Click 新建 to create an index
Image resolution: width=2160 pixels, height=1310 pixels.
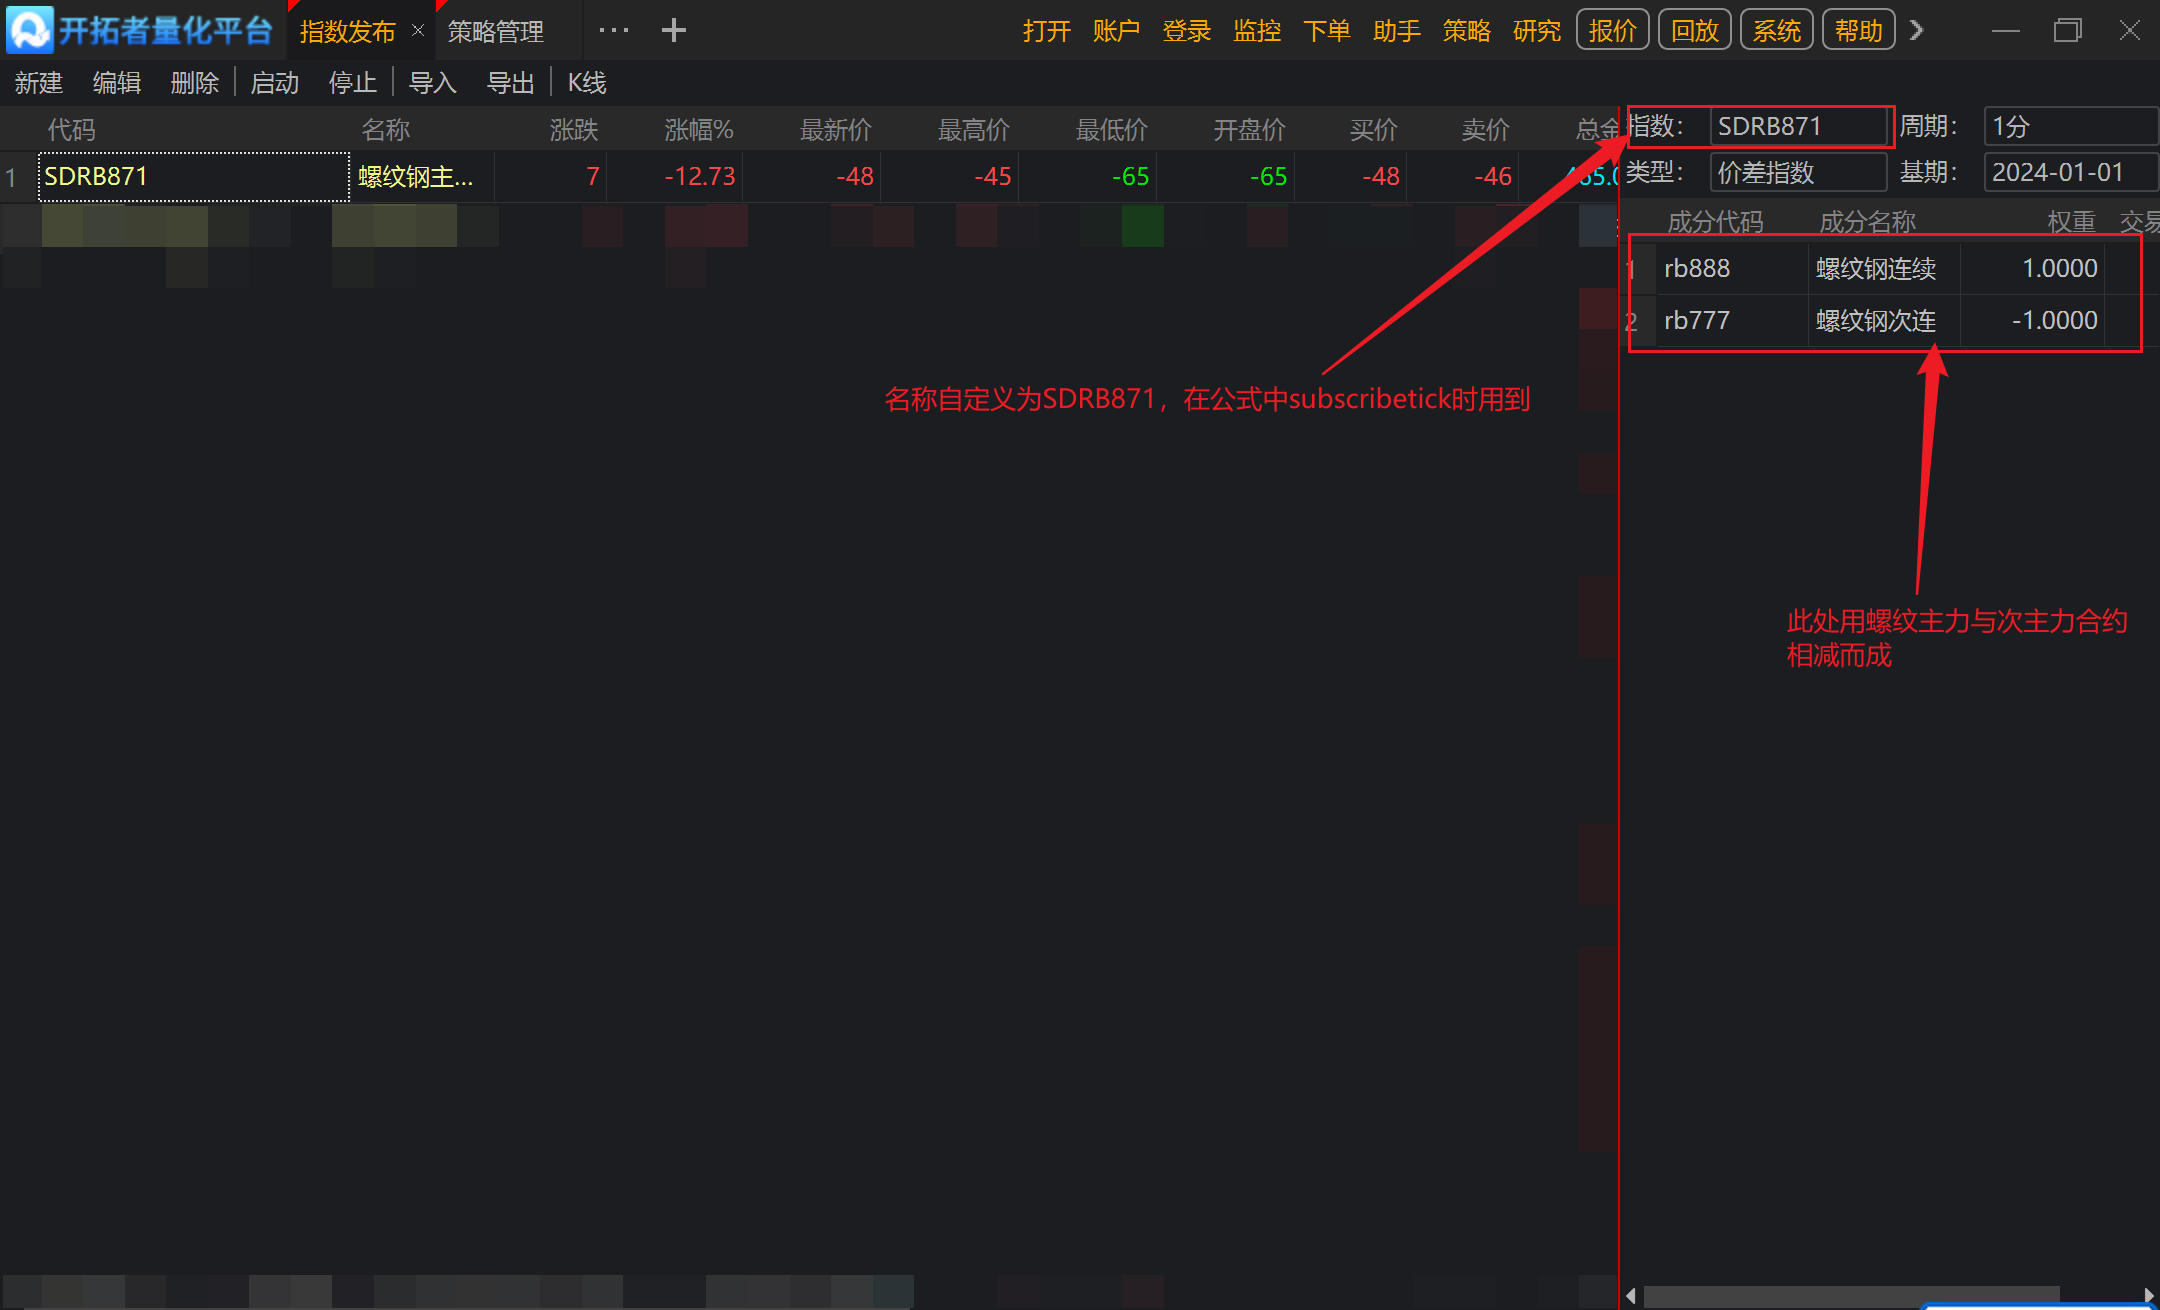[x=39, y=83]
